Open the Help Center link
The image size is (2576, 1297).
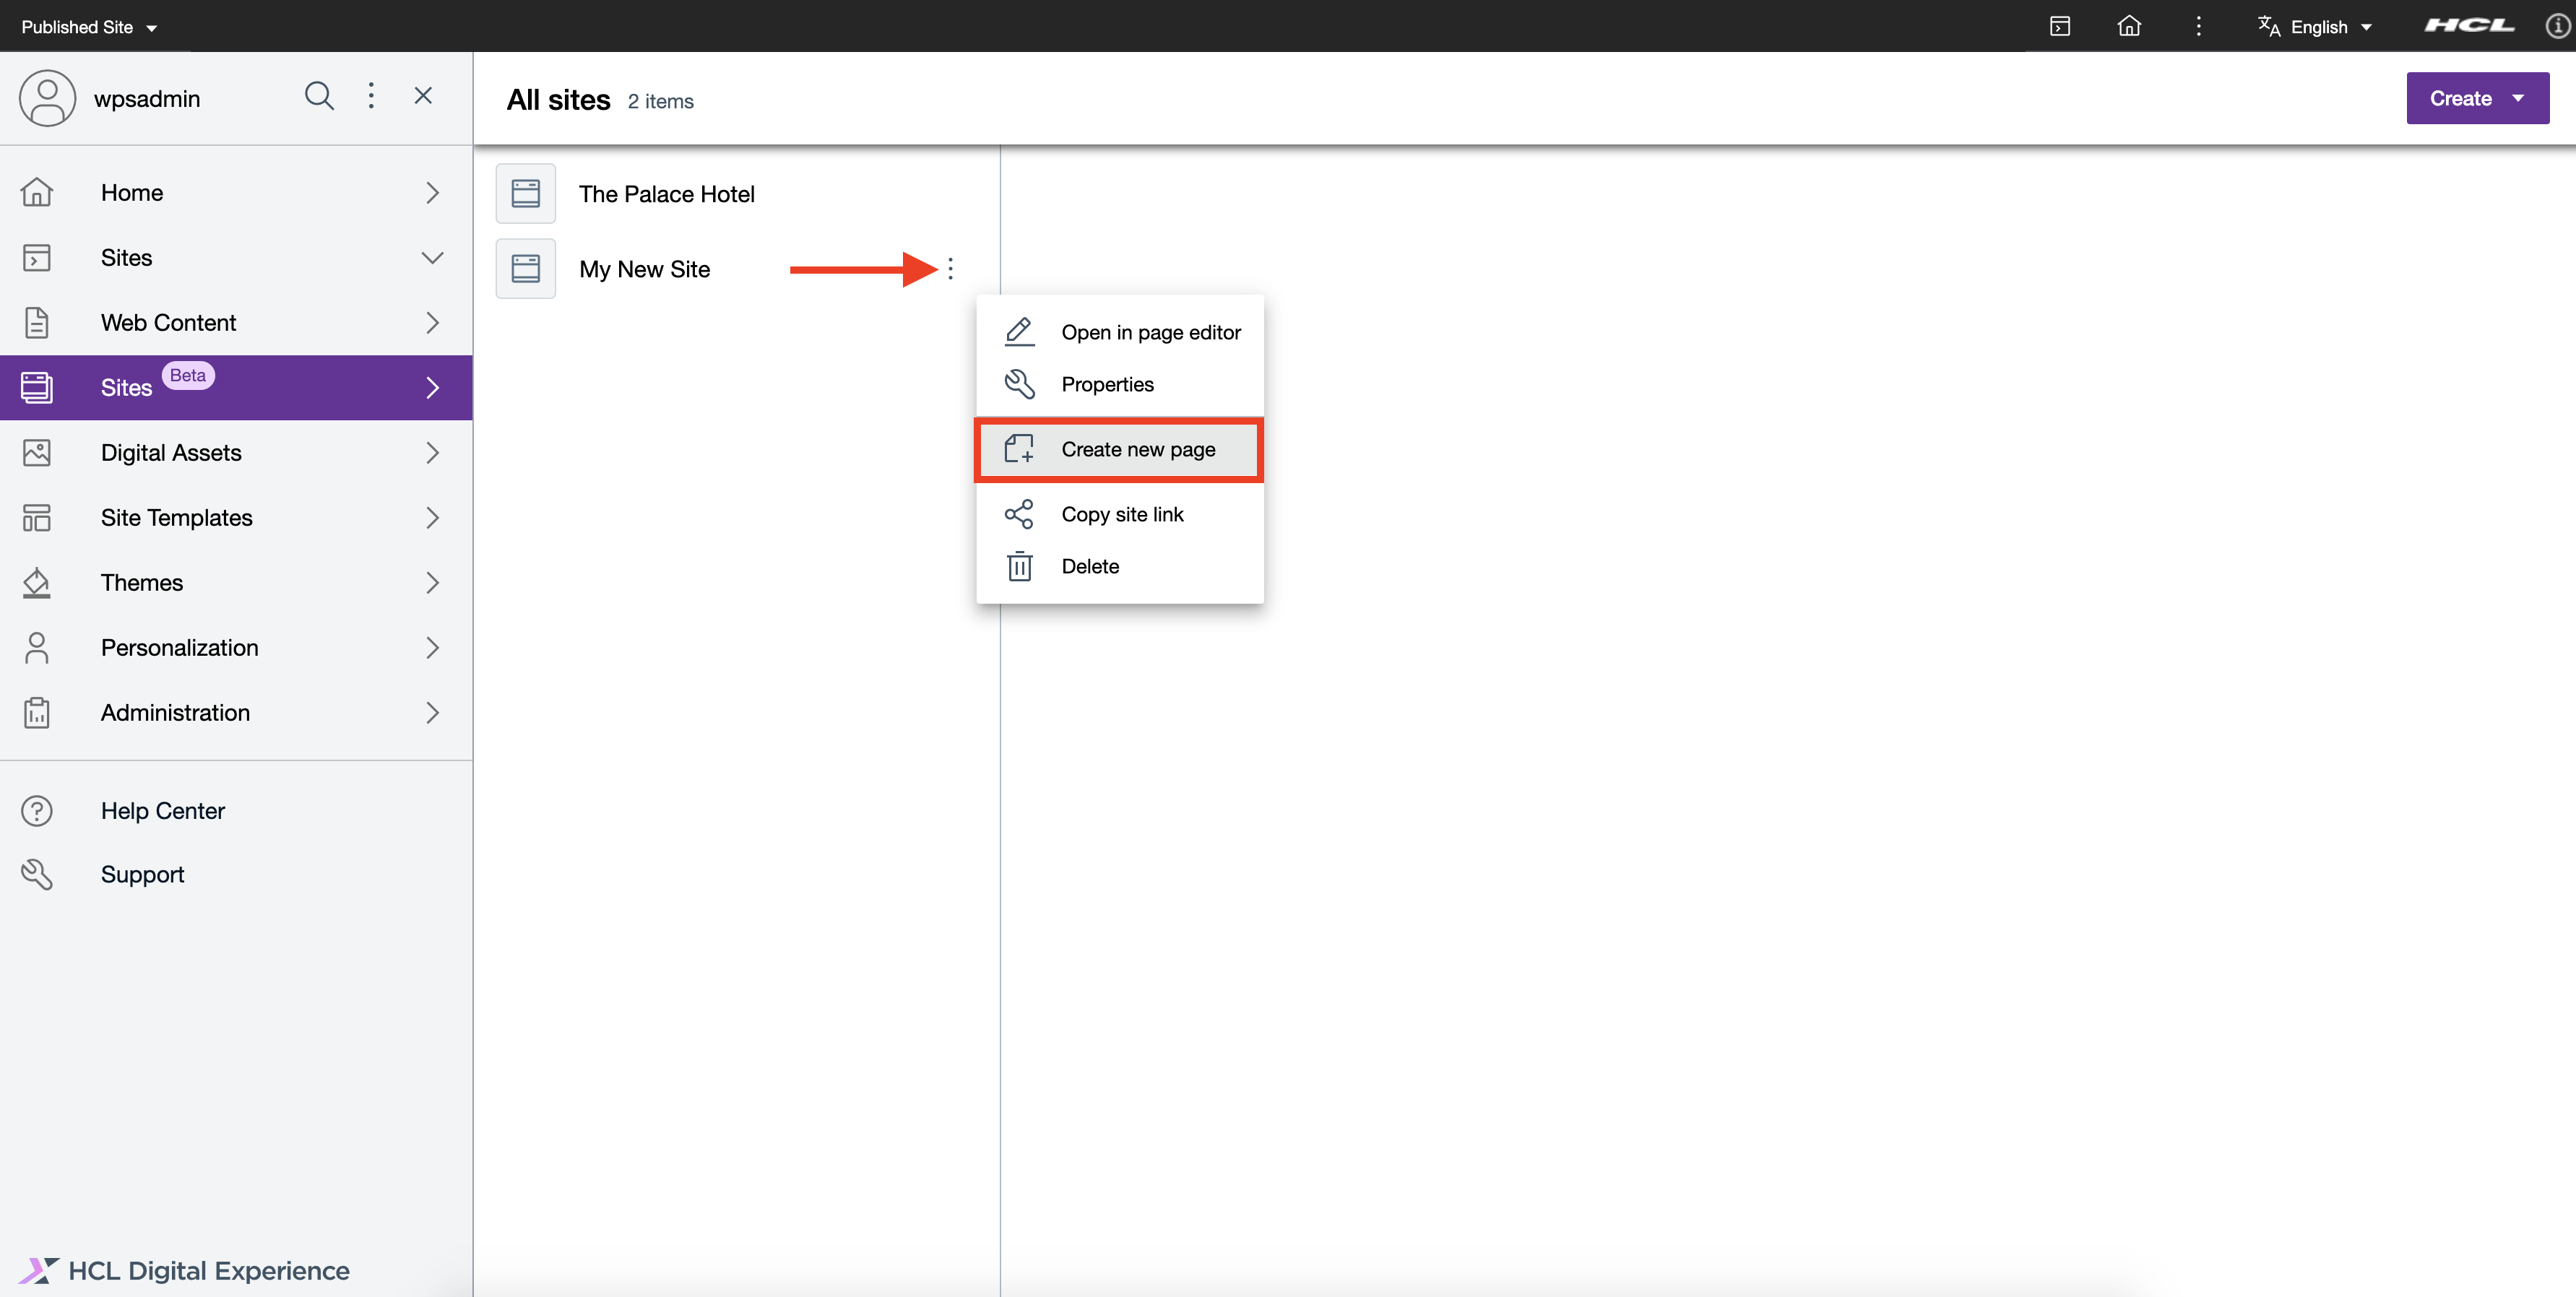click(x=163, y=810)
